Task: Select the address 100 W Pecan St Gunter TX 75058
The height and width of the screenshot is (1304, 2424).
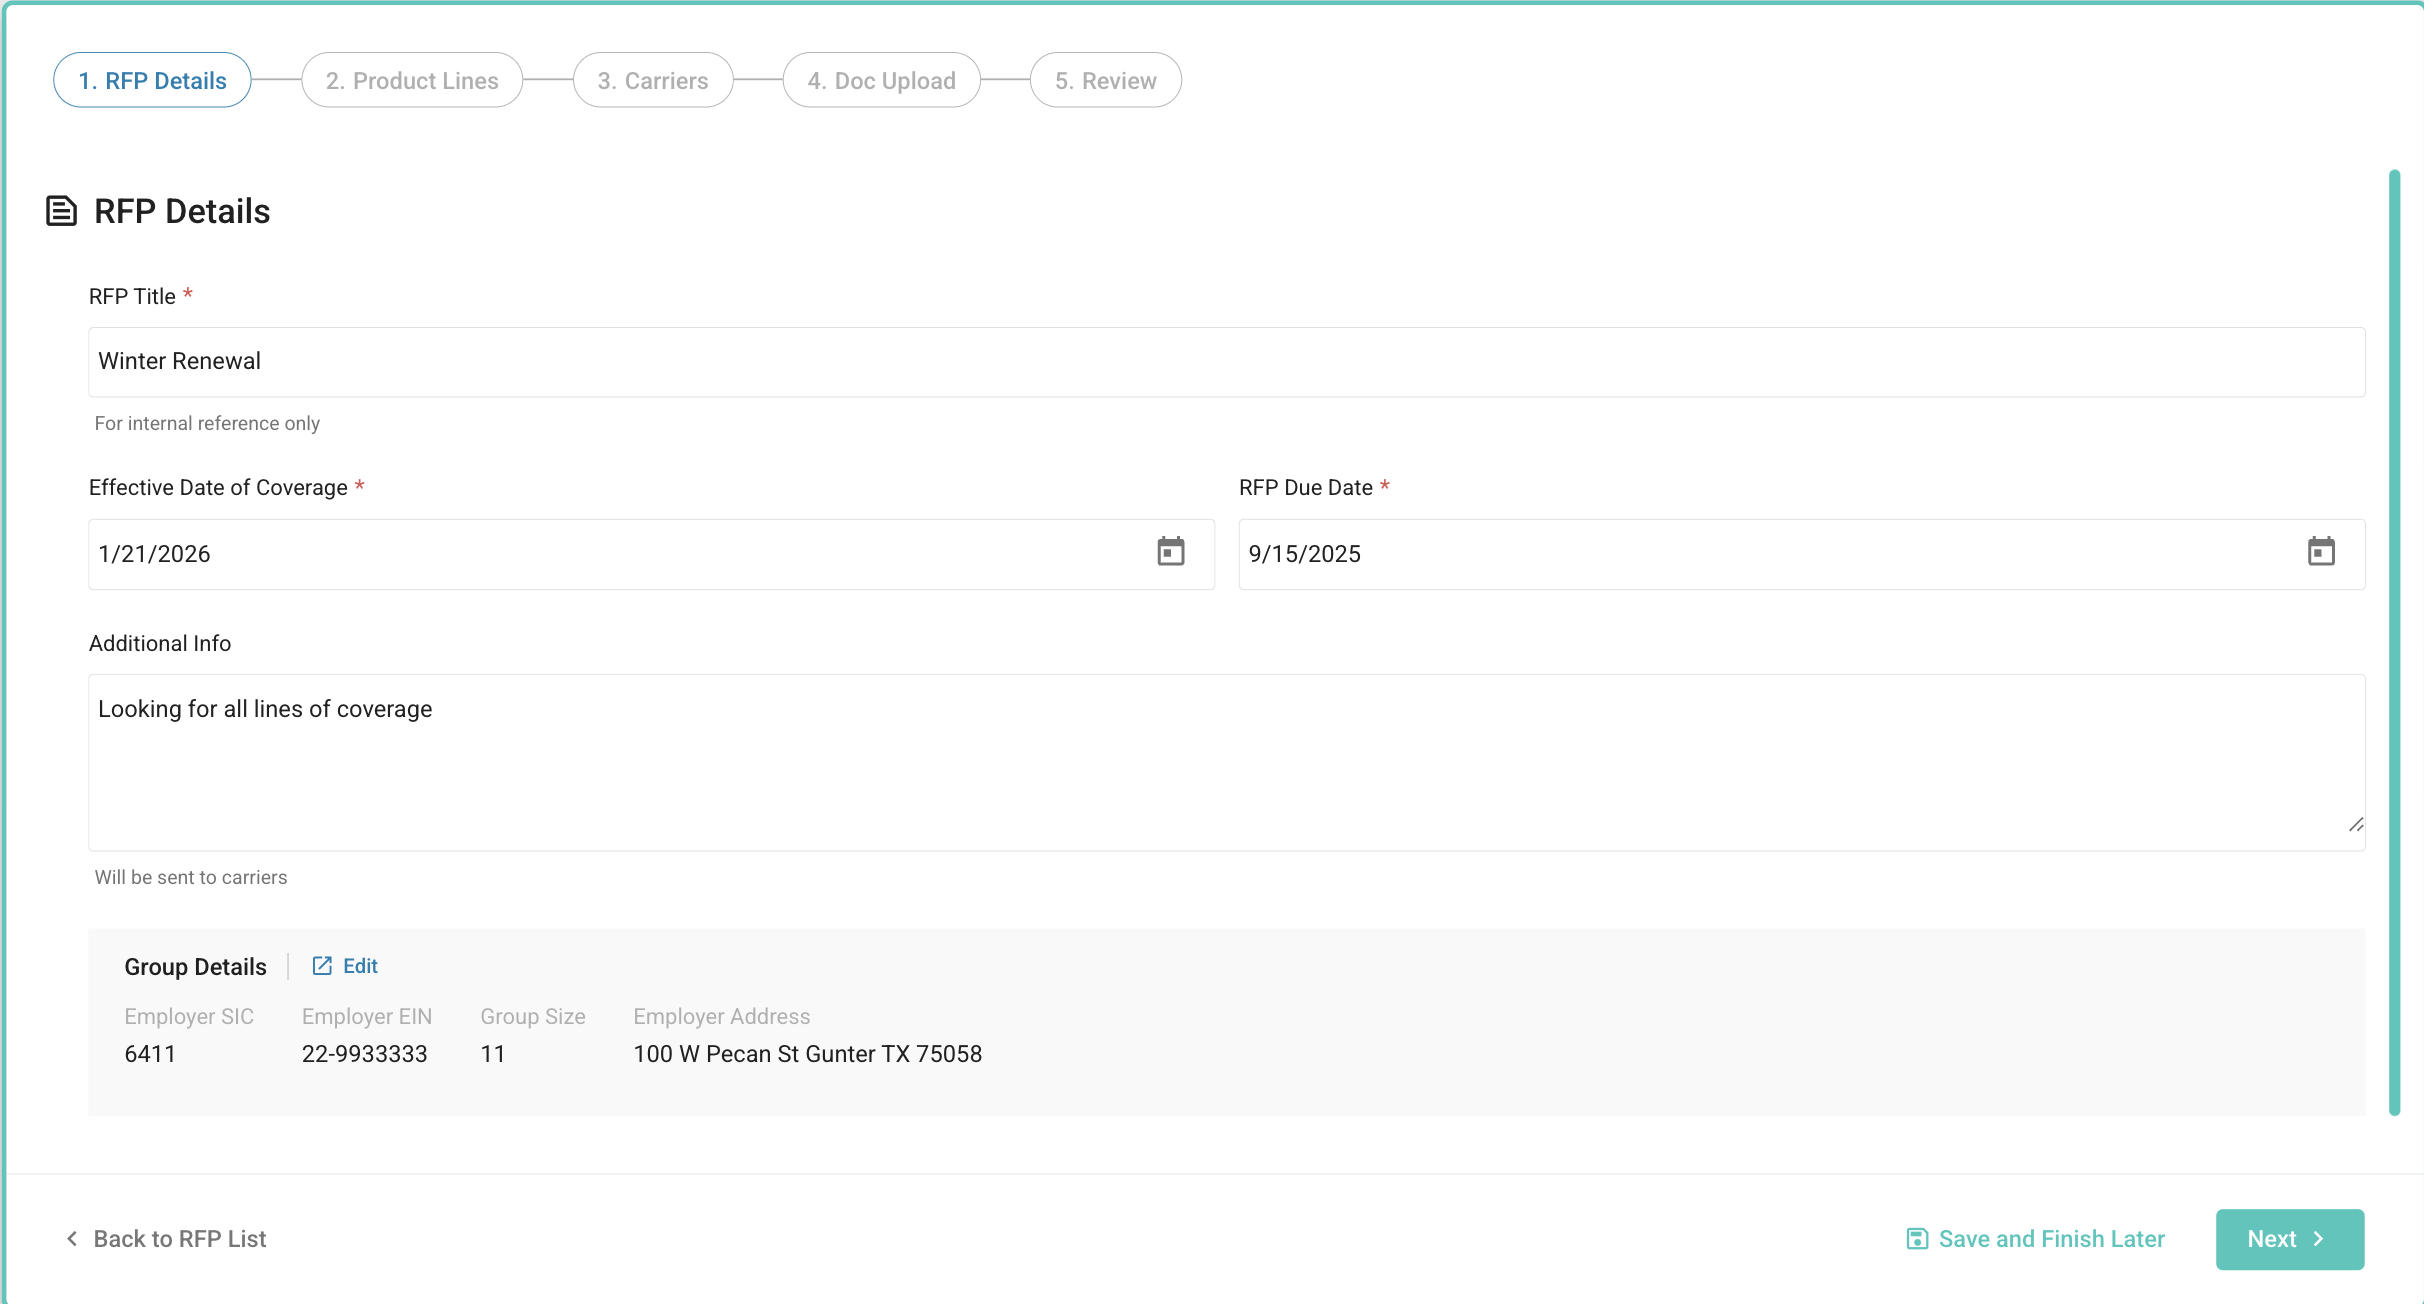Action: click(x=808, y=1054)
